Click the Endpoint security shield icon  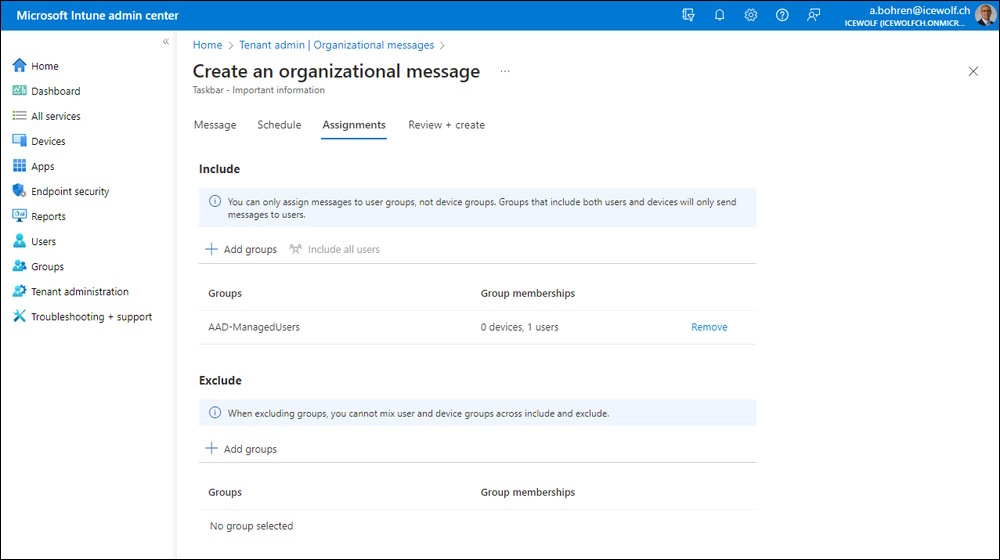click(x=20, y=191)
